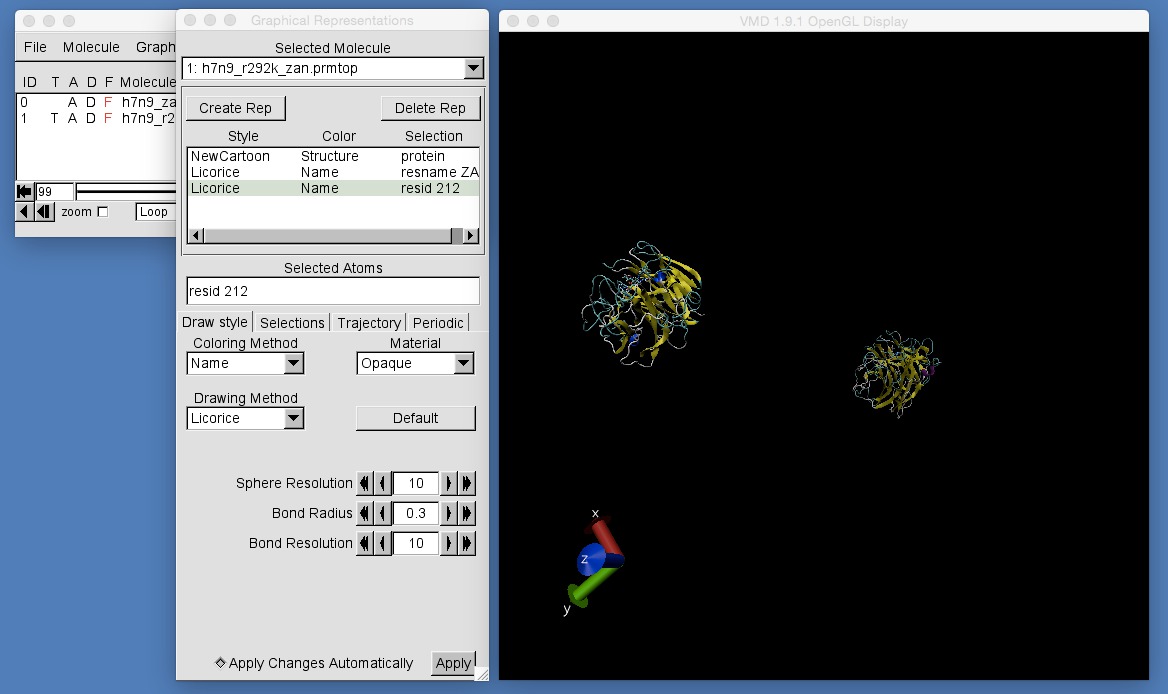1168x694 pixels.
Task: Open the Loop playback mode dropdown
Action: (x=155, y=211)
